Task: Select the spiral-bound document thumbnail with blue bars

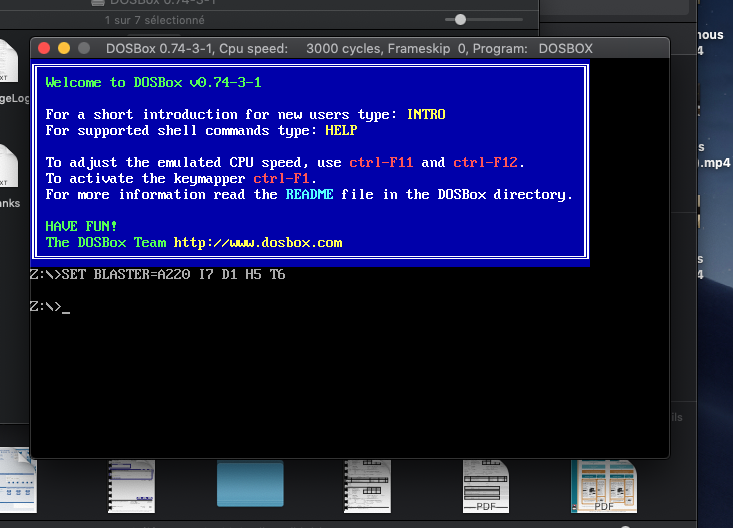Action: click(131, 486)
